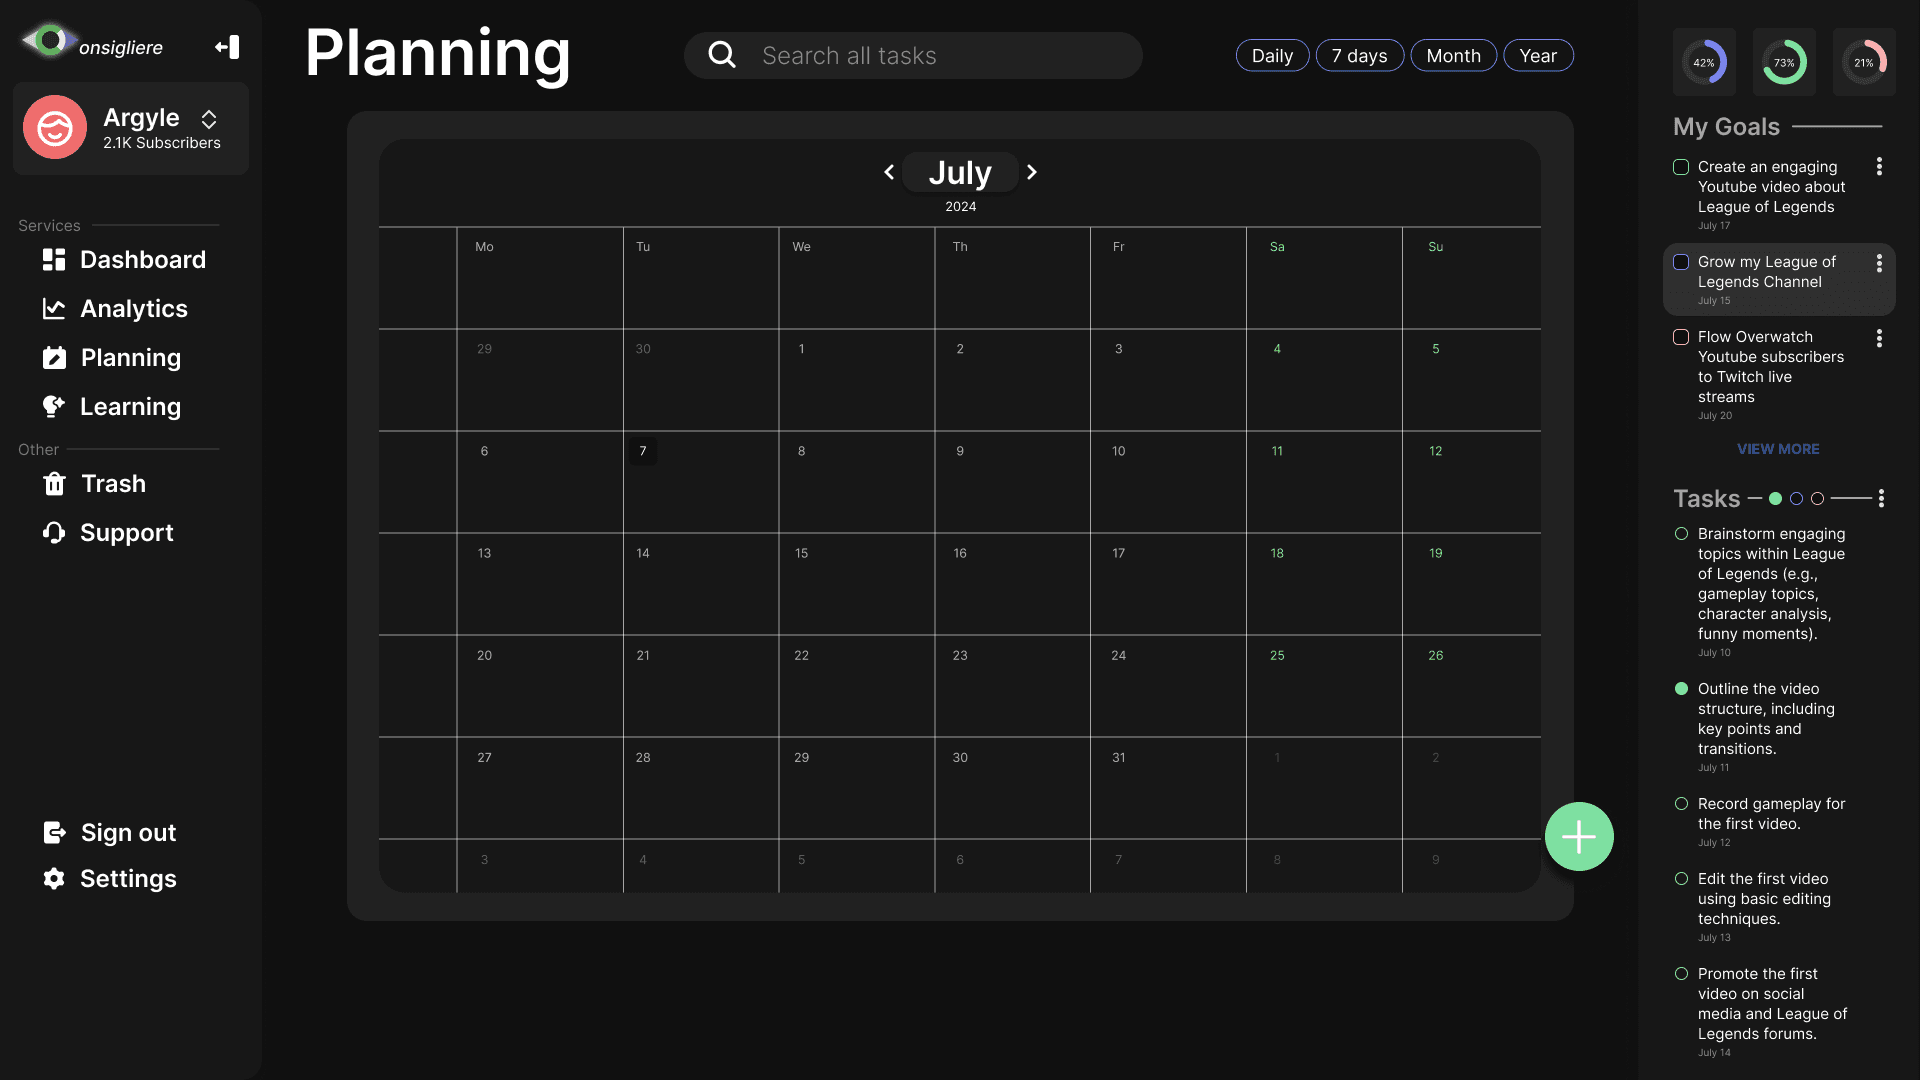Expand the Argyle channel switcher
The image size is (1920, 1080).
(x=209, y=120)
